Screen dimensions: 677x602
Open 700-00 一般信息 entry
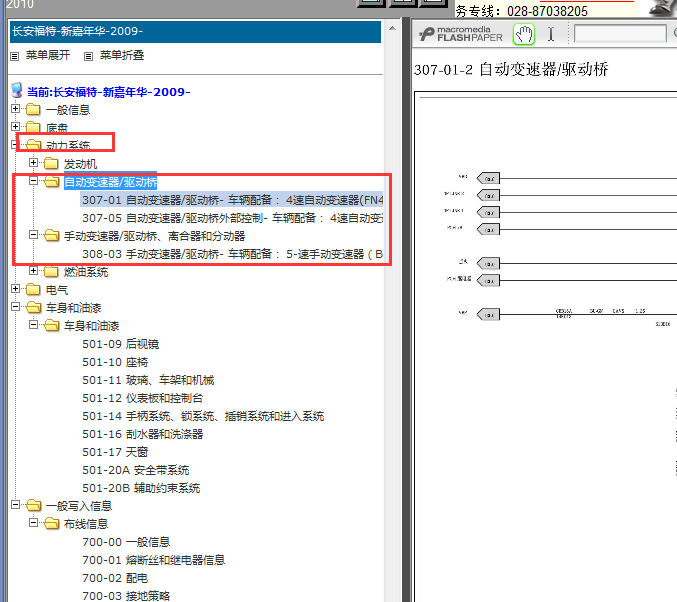[x=126, y=542]
